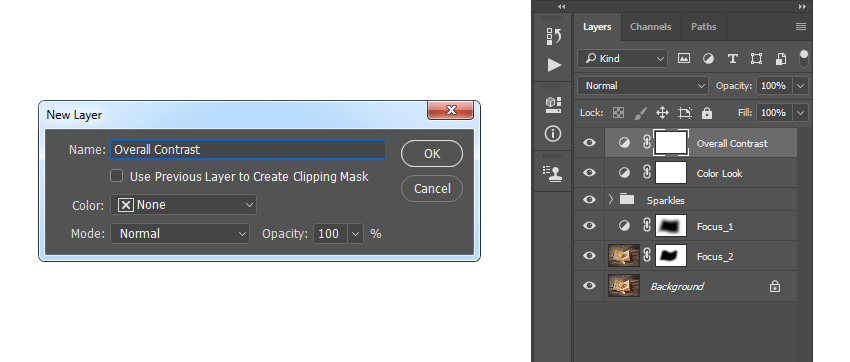Open the Layers panel menu
The width and height of the screenshot is (850, 362).
[x=801, y=27]
